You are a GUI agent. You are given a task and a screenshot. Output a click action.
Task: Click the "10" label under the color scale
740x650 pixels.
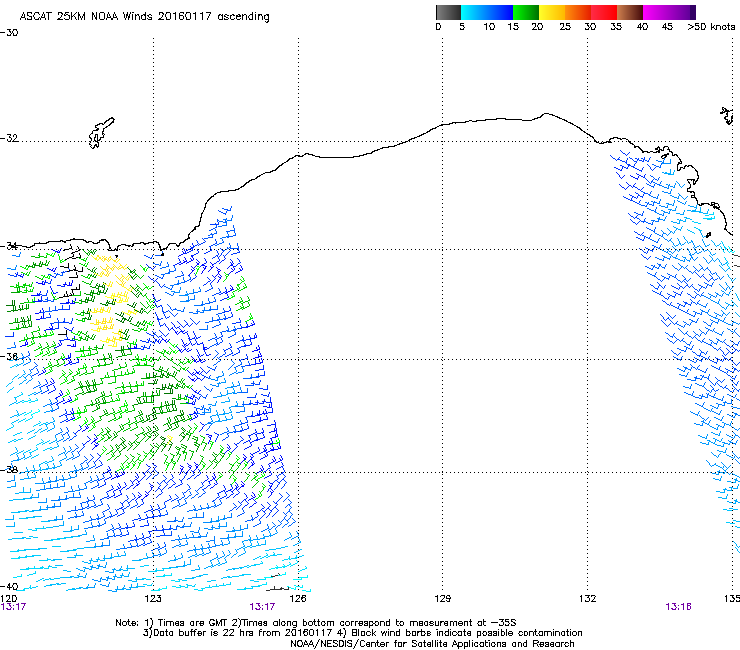pyautogui.click(x=489, y=27)
